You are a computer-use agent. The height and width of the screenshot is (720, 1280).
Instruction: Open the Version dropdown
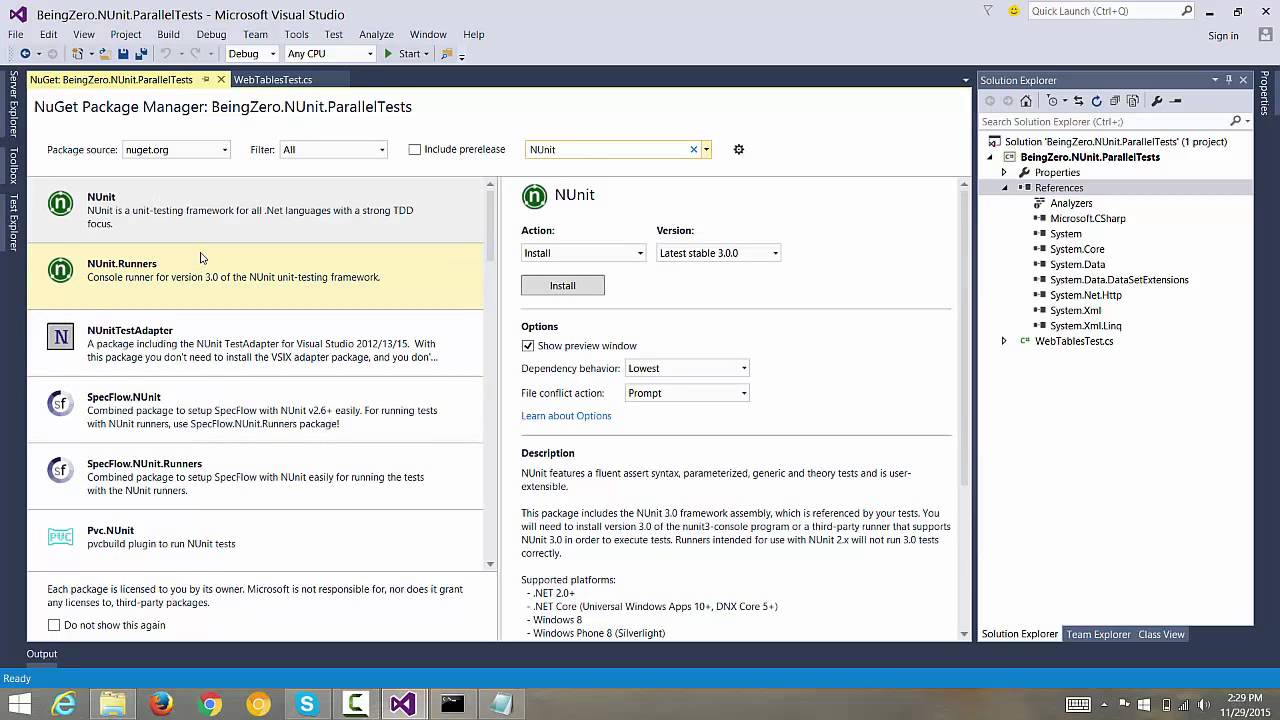click(718, 253)
